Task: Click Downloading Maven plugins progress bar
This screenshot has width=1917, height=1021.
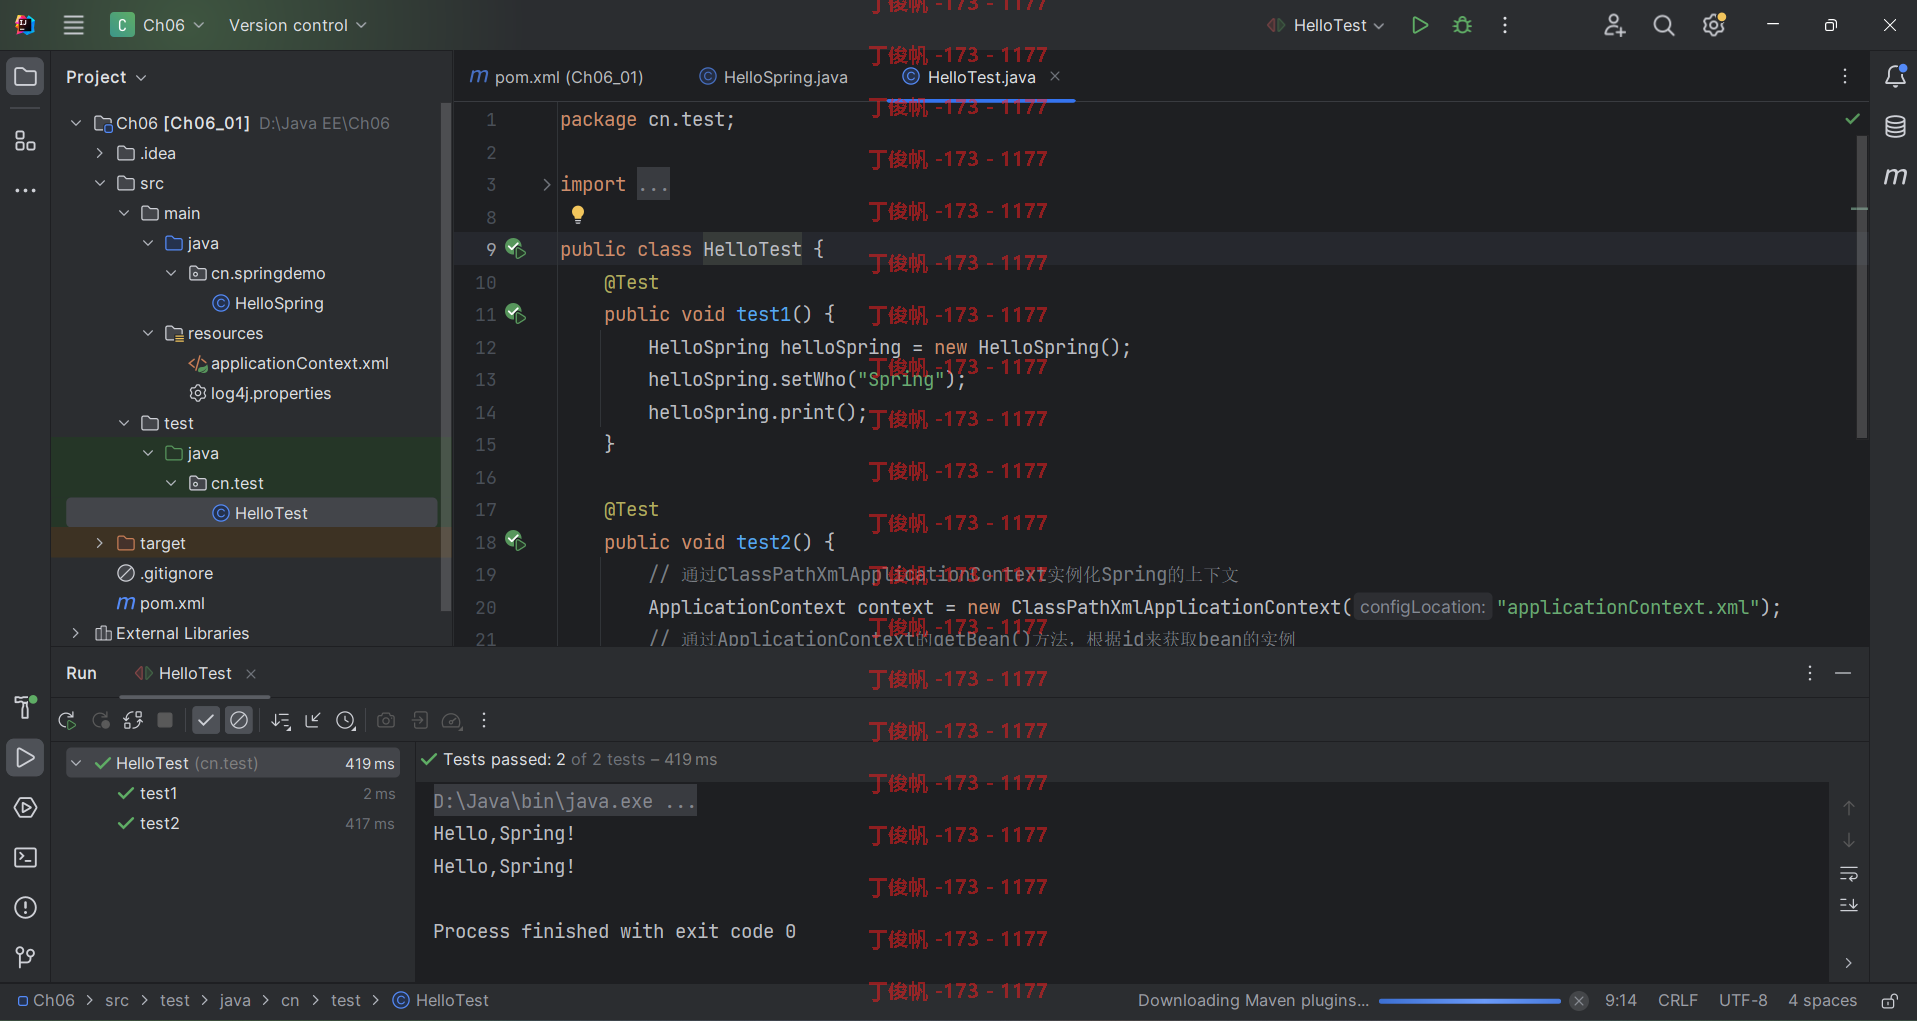Action: [1469, 1001]
